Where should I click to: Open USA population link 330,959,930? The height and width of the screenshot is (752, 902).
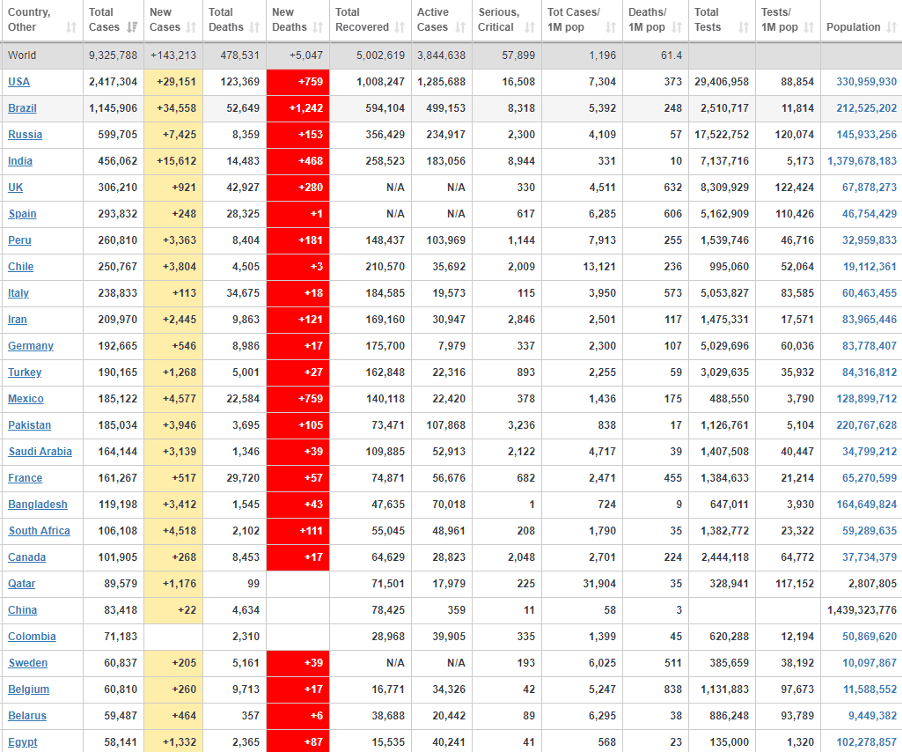pos(866,82)
